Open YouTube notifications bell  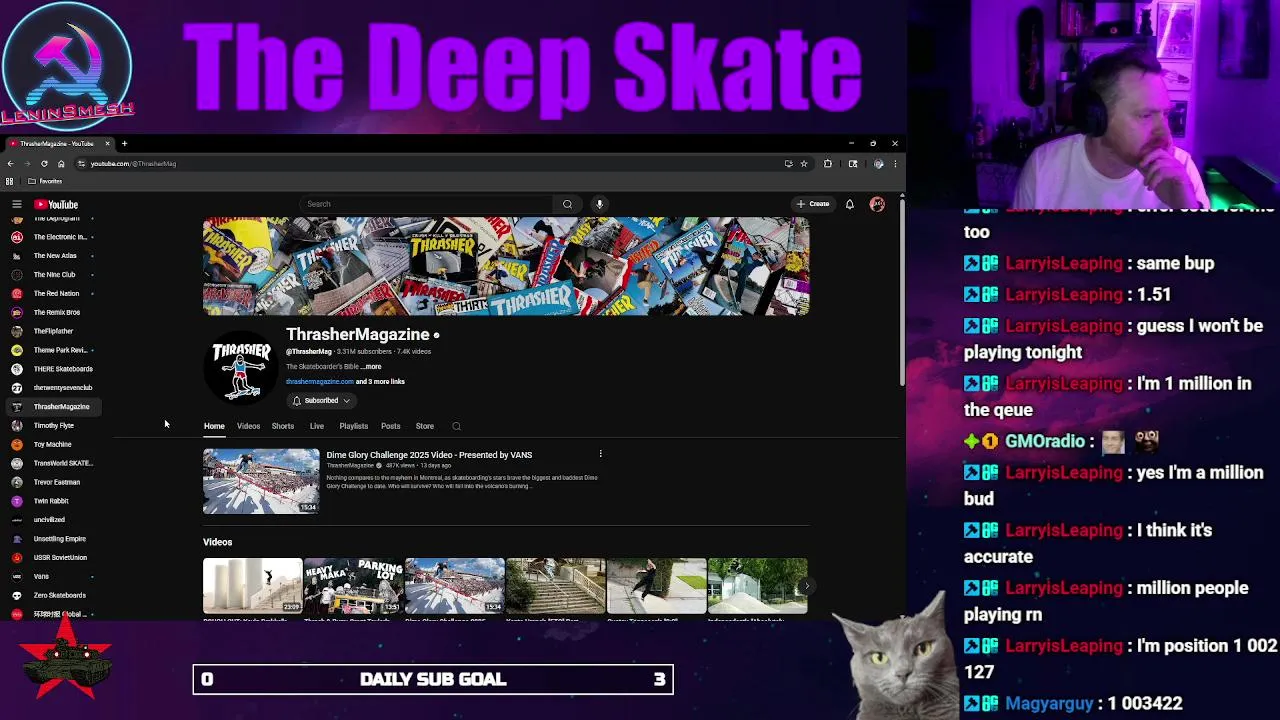tap(850, 204)
